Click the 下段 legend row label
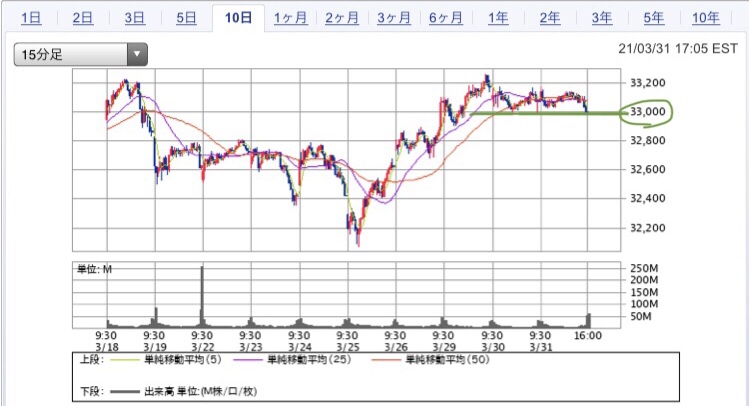750x406 pixels. click(92, 392)
